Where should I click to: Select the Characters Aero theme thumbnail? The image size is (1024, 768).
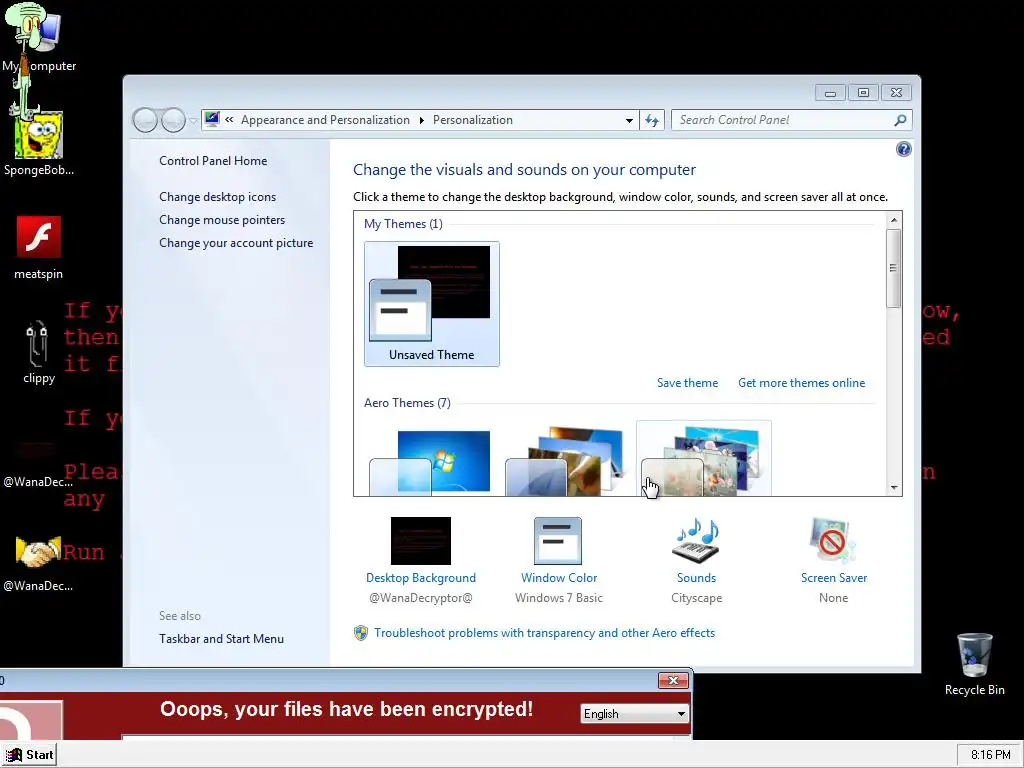(x=704, y=458)
